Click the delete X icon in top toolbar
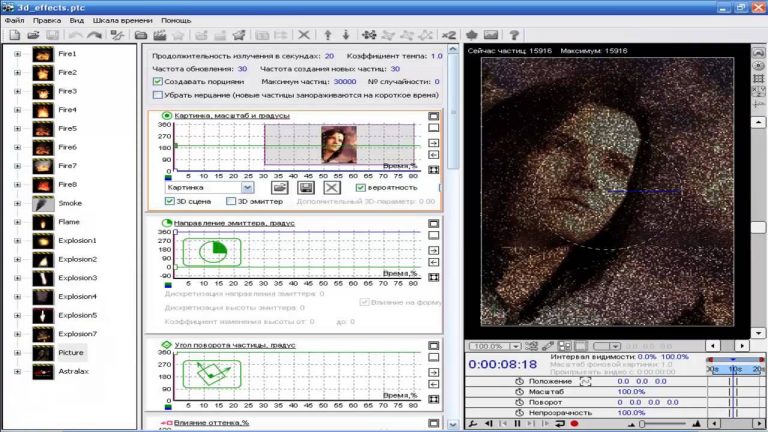The height and width of the screenshot is (432, 768). pos(304,35)
